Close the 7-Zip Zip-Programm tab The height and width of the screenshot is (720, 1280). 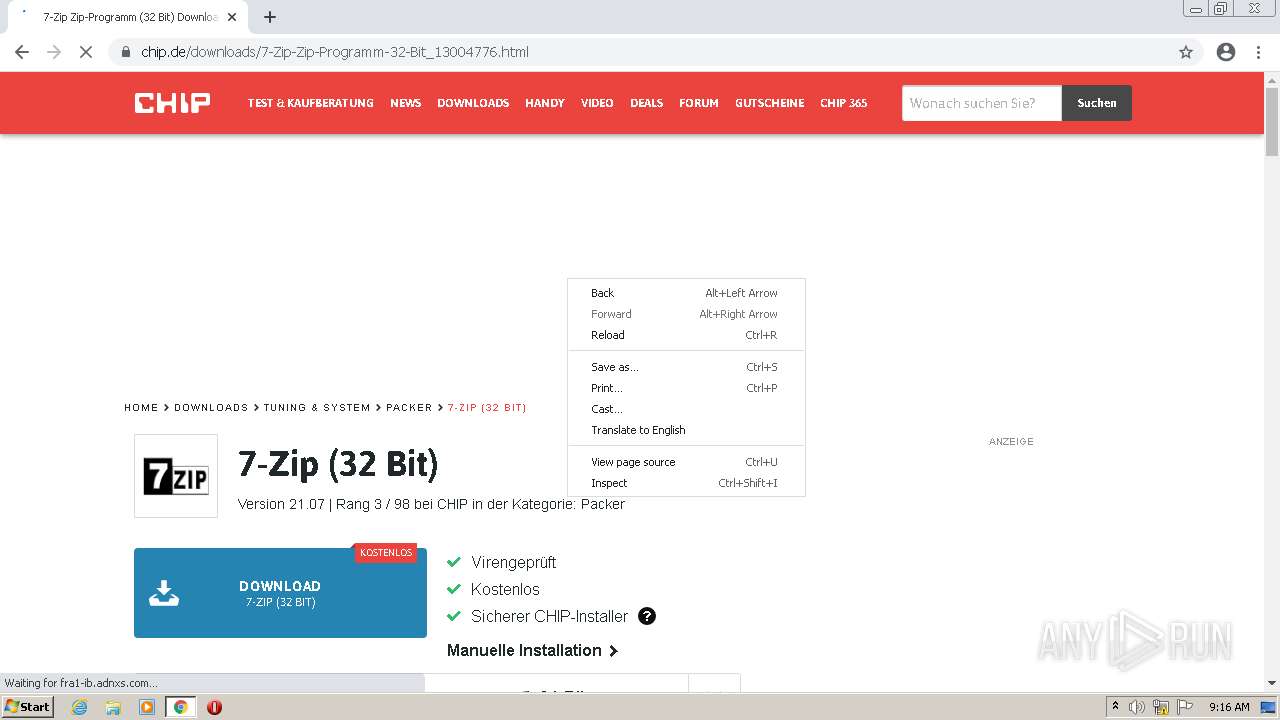(x=232, y=17)
